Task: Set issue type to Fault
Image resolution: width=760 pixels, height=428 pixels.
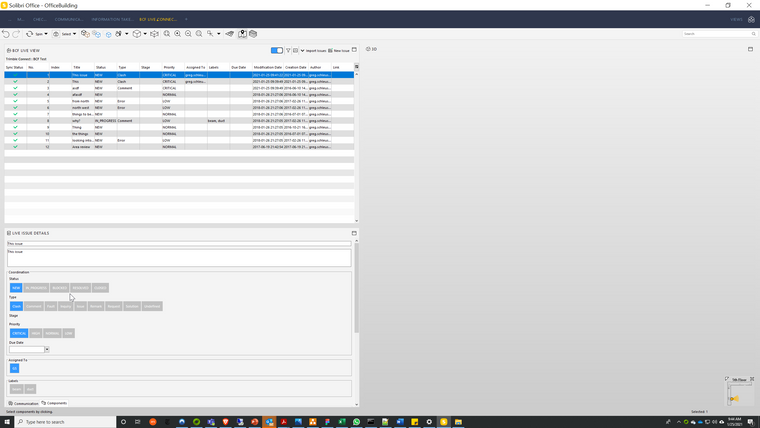Action: pyautogui.click(x=50, y=306)
